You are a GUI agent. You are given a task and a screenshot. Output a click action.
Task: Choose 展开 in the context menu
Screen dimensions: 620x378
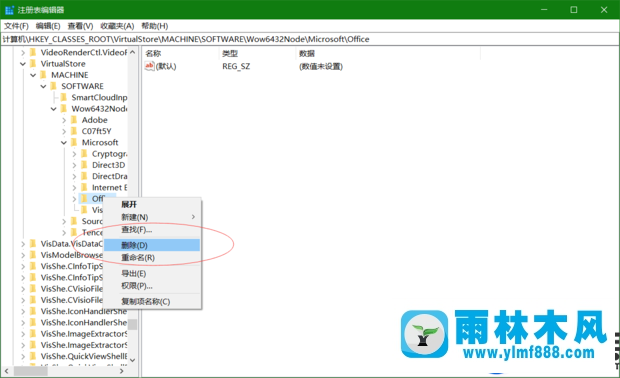pos(153,204)
